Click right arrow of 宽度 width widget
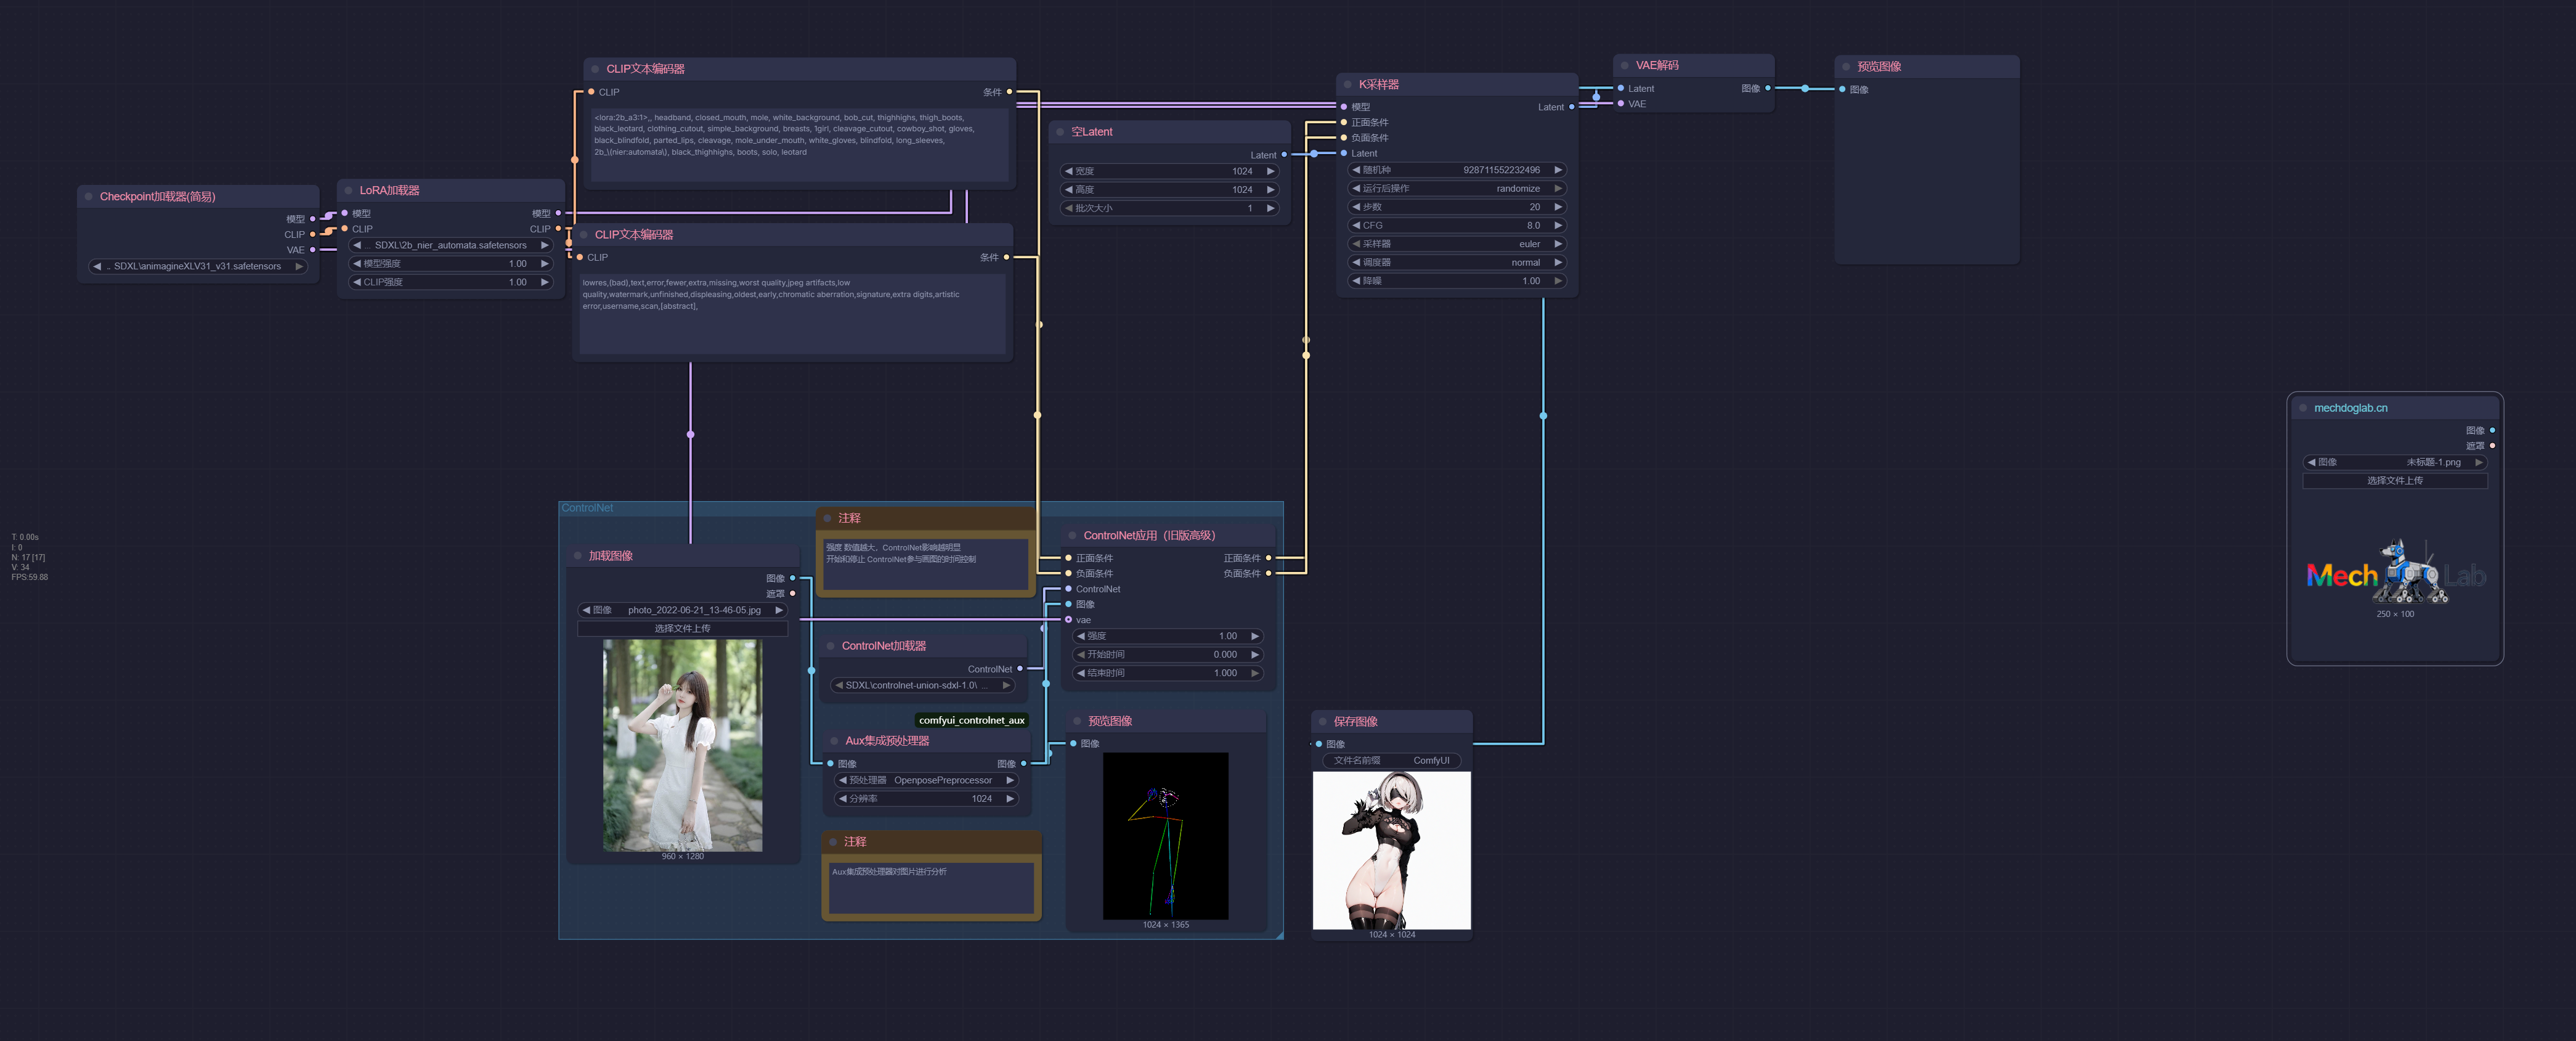 coord(1270,171)
